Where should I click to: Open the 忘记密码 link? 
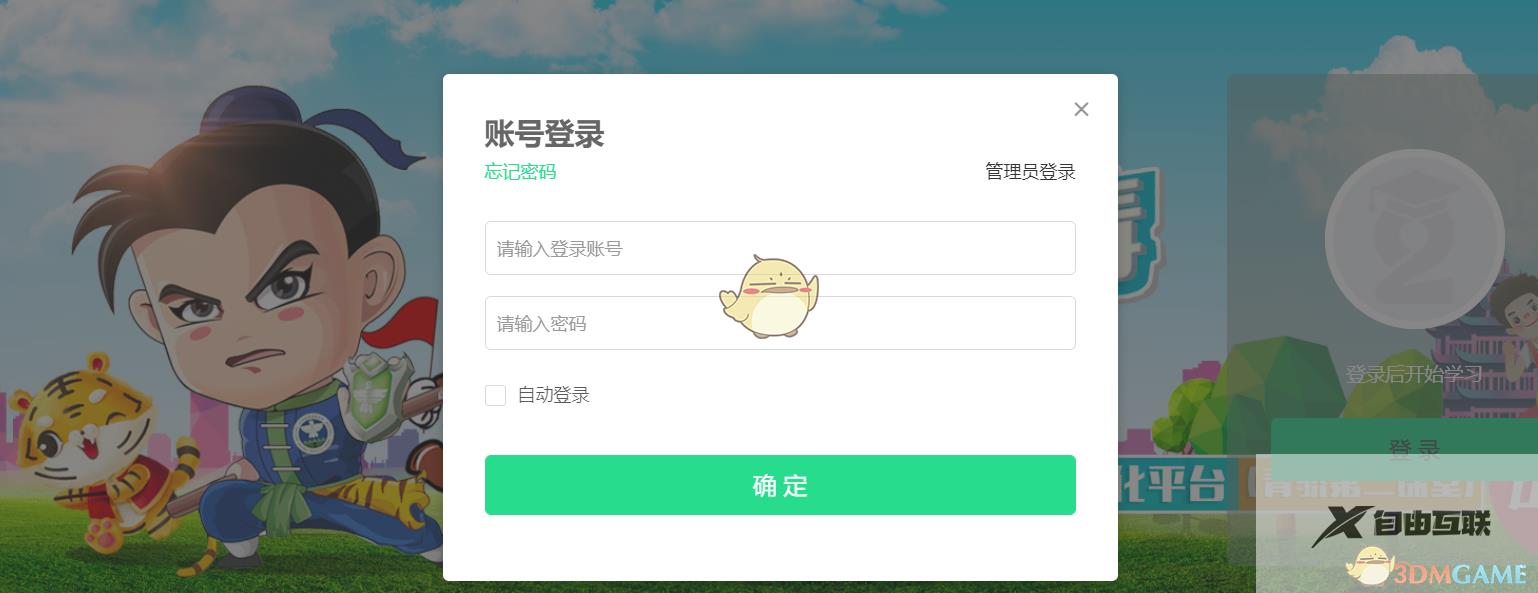520,172
